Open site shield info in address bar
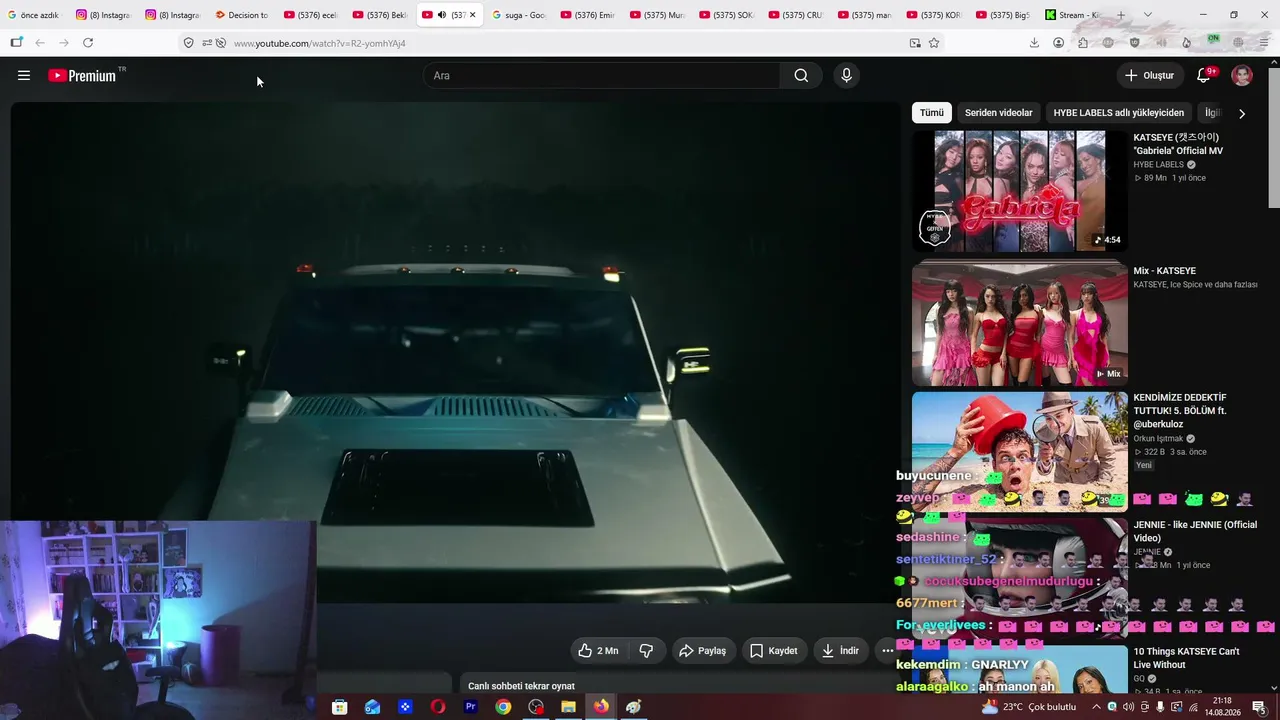The height and width of the screenshot is (720, 1280). (188, 43)
